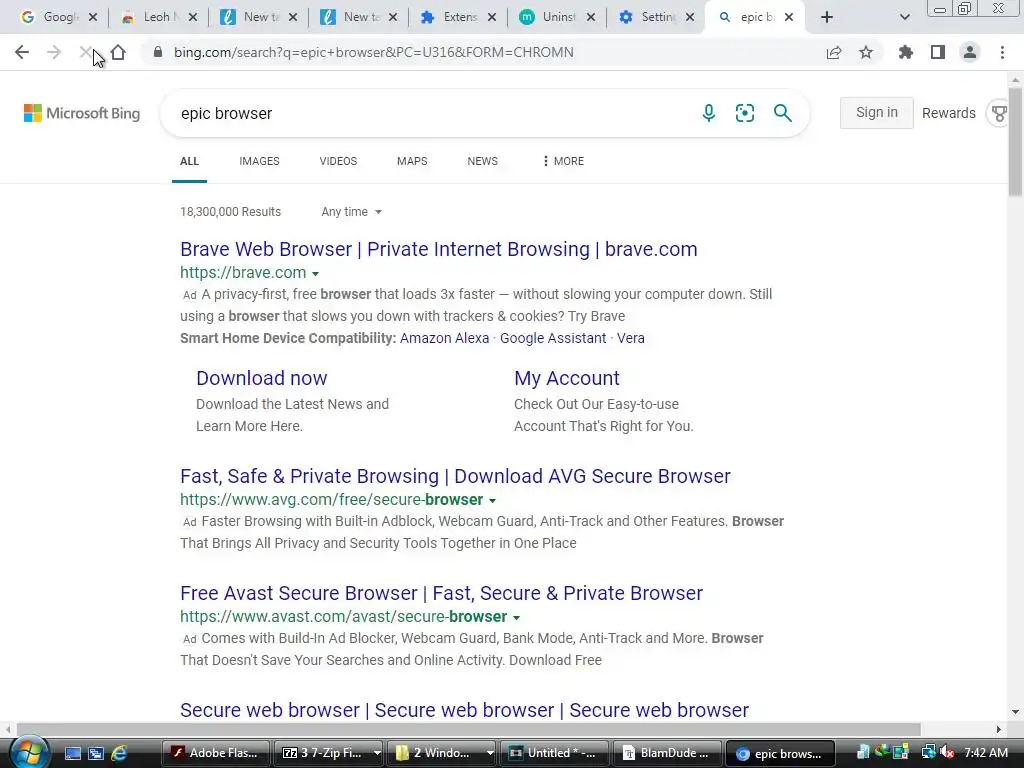Bookmark this page with the star icon
This screenshot has width=1024, height=768.
click(x=866, y=52)
